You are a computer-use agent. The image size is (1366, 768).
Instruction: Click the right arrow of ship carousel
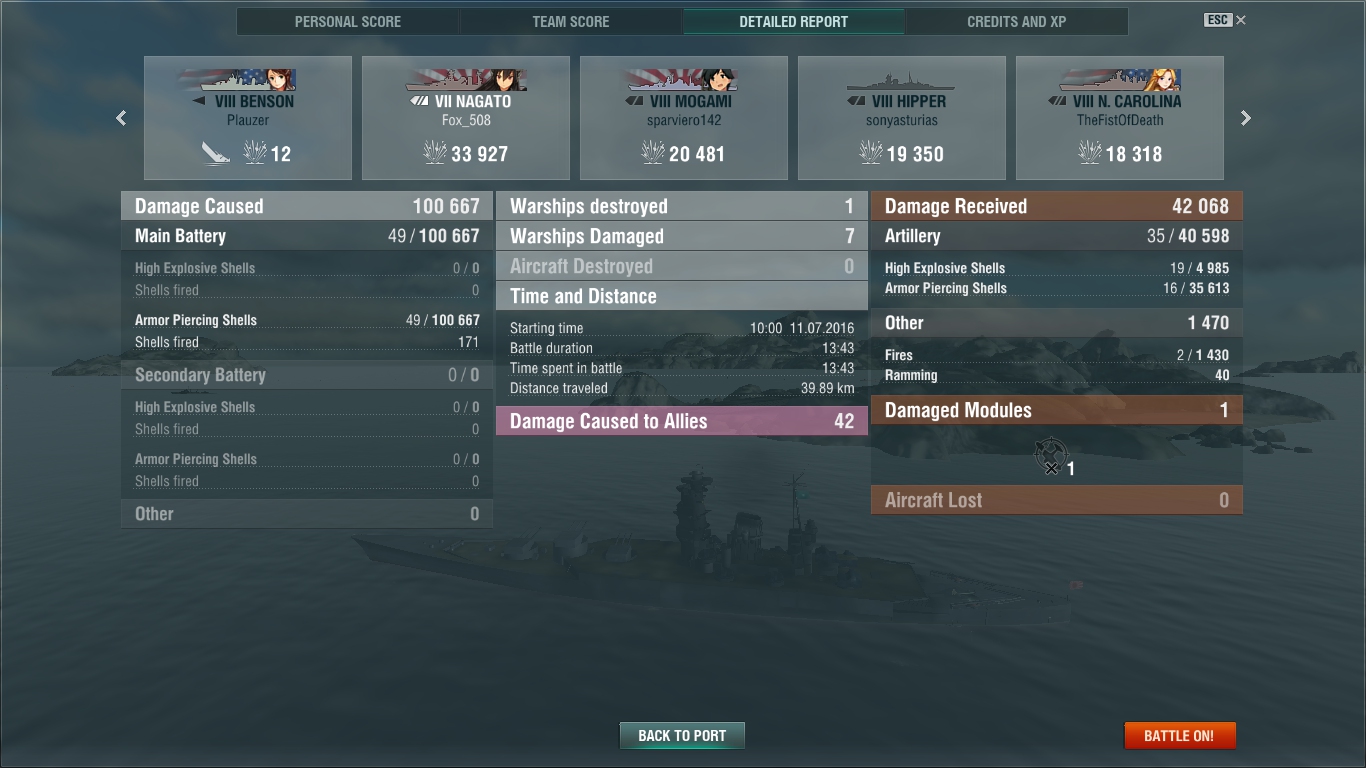pos(1246,118)
